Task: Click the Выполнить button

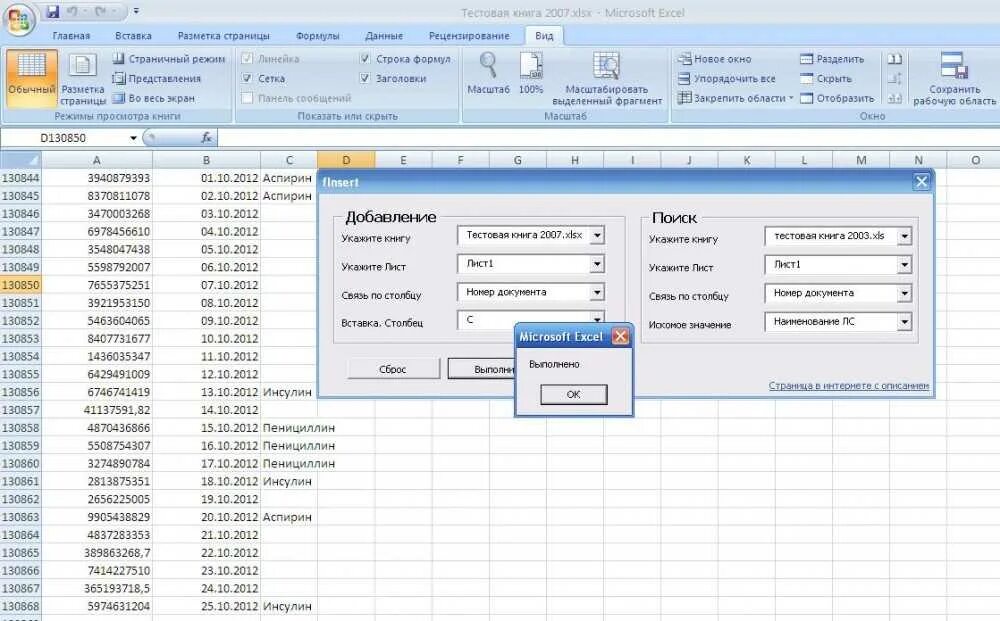Action: 482,369
